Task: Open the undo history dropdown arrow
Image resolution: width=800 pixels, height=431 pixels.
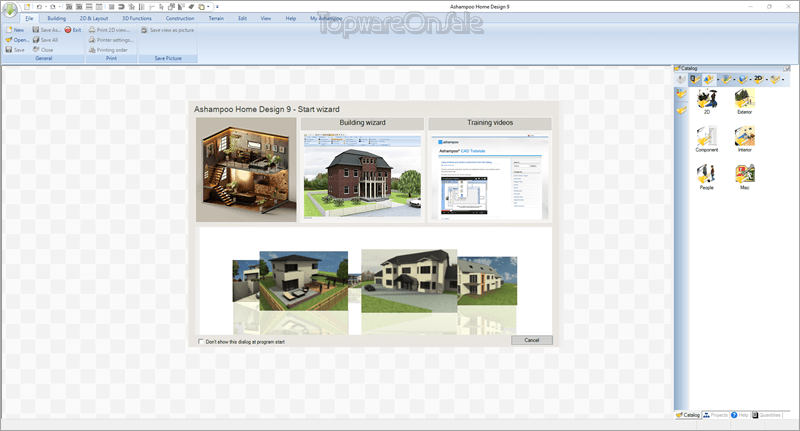Action: coord(46,7)
